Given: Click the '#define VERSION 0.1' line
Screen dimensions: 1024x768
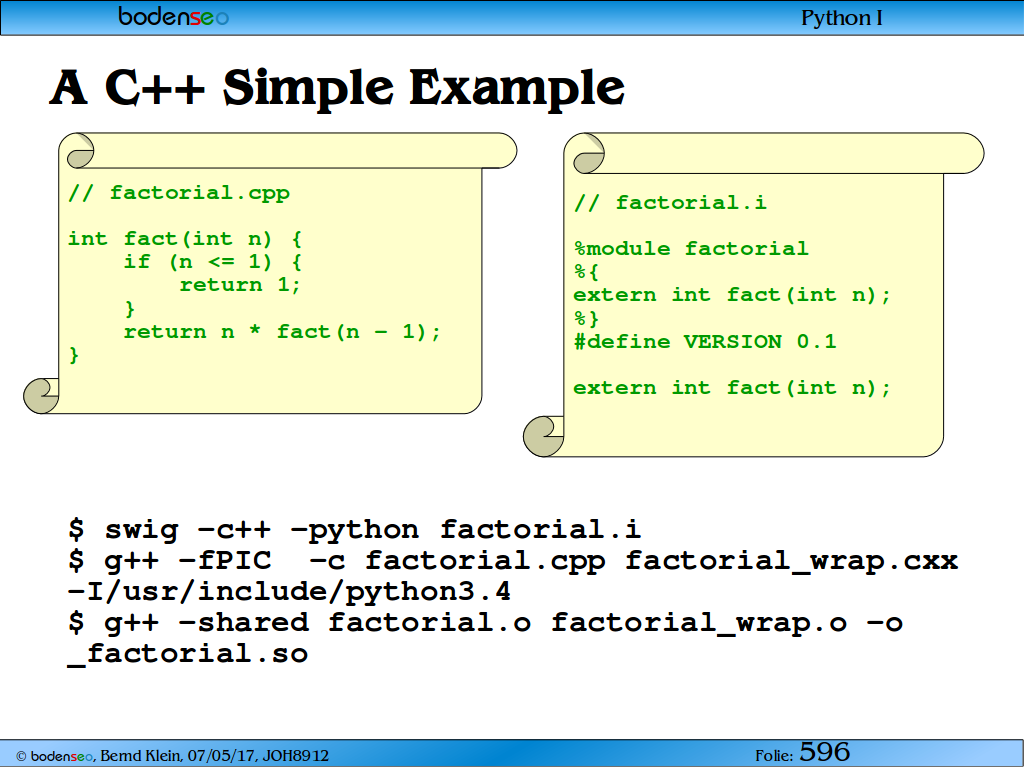Looking at the screenshot, I should 705,342.
